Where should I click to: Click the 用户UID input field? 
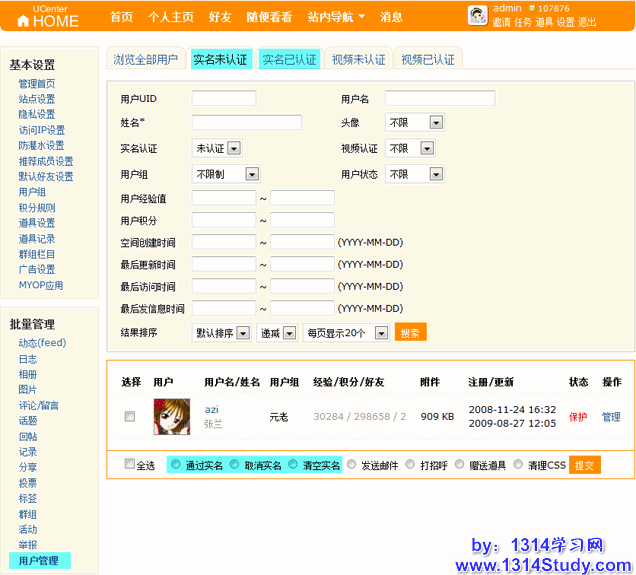(x=224, y=98)
